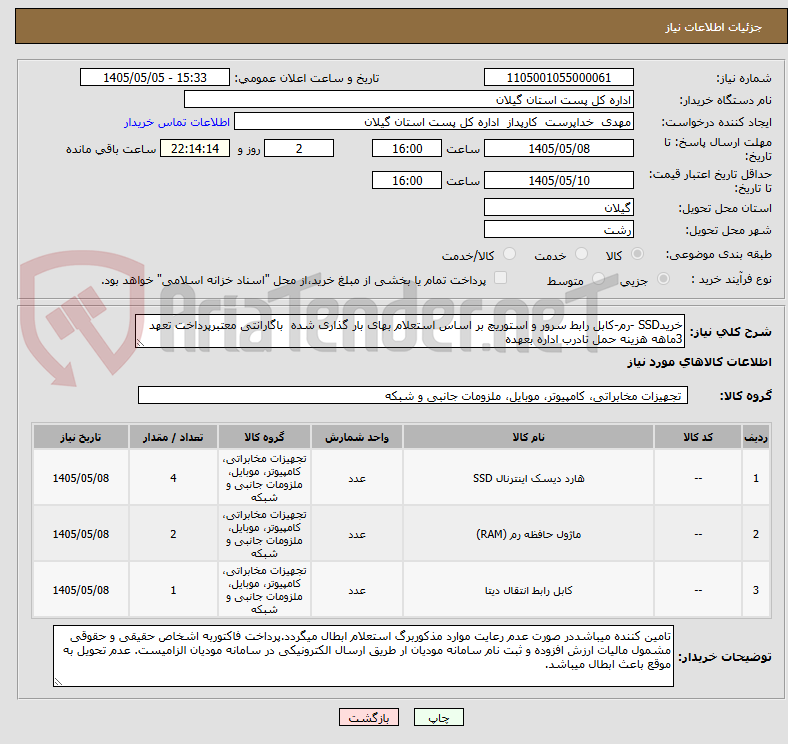
Task: Click the announcement date field 1405/05/05 - 15:33
Action: pyautogui.click(x=155, y=77)
